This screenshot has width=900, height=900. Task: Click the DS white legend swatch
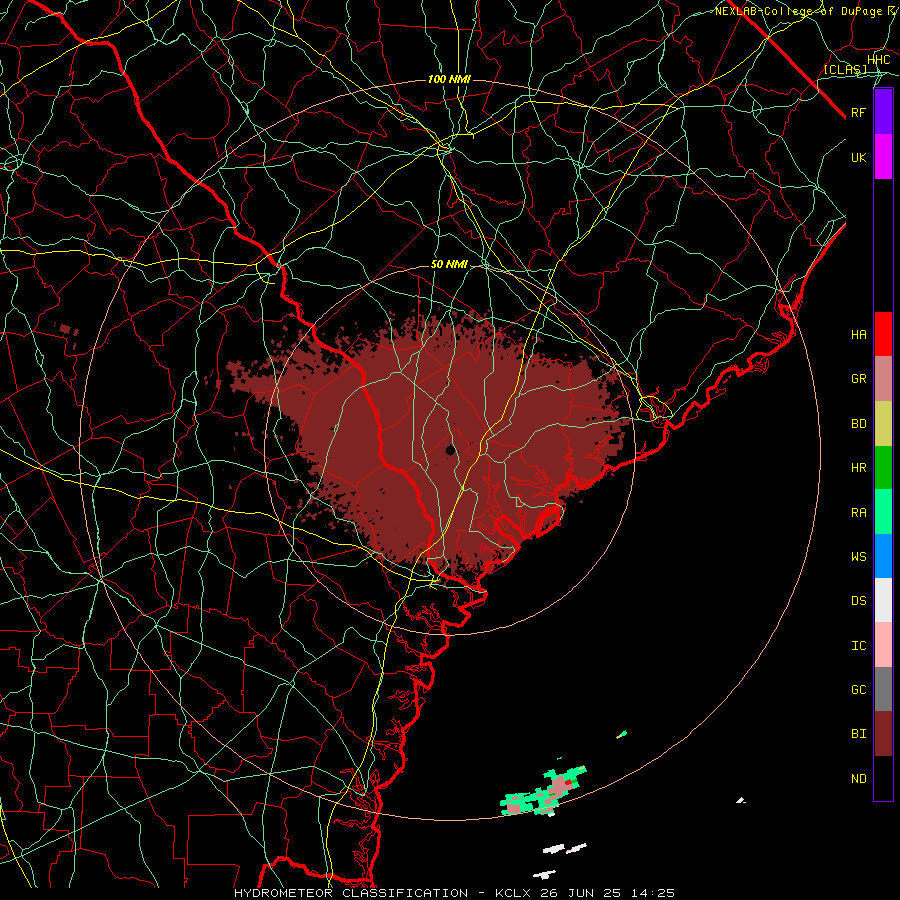[x=883, y=600]
